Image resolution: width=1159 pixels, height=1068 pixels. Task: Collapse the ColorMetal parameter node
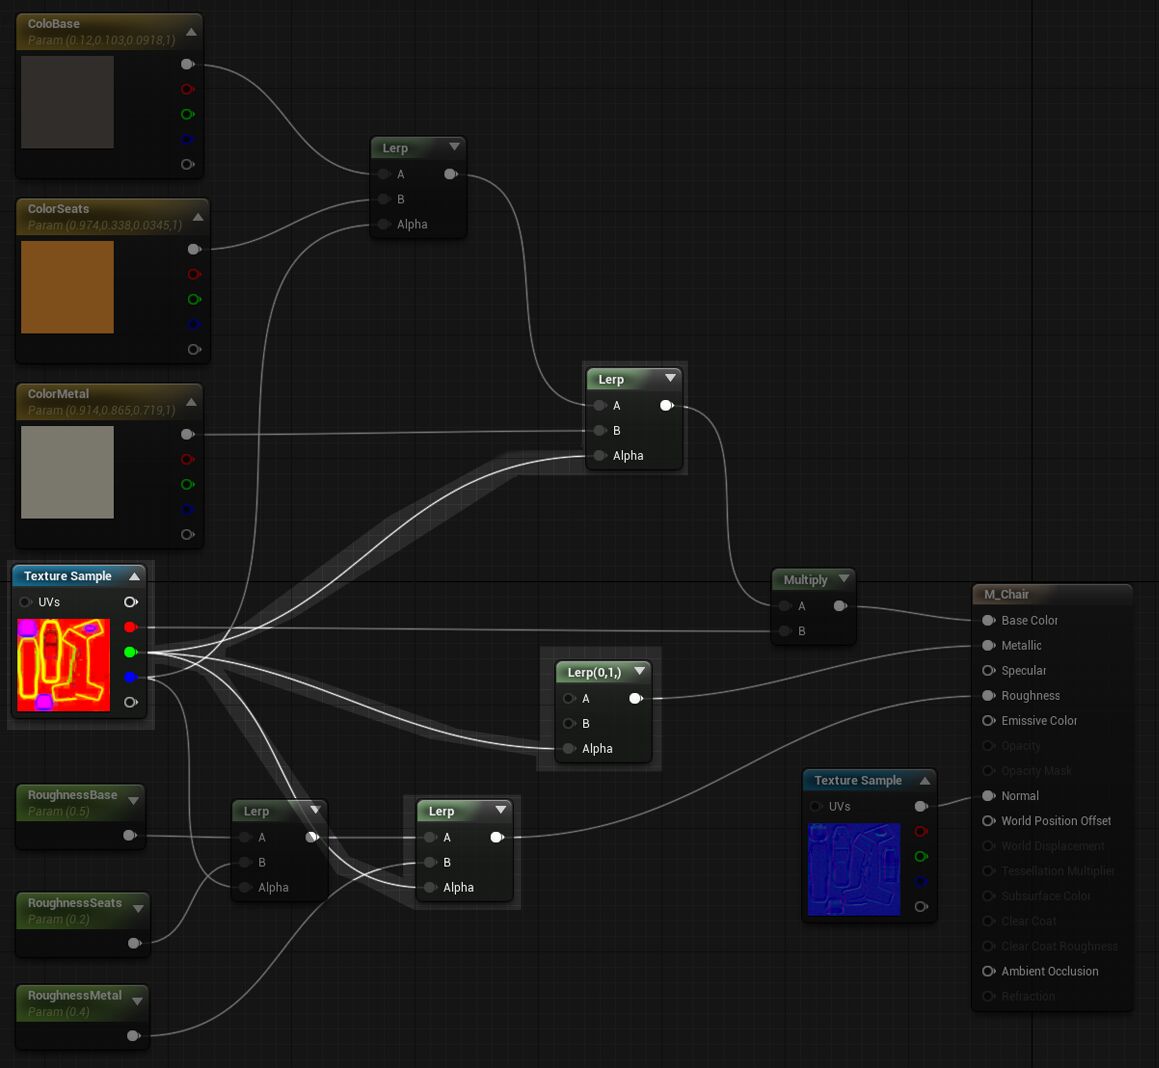point(191,402)
